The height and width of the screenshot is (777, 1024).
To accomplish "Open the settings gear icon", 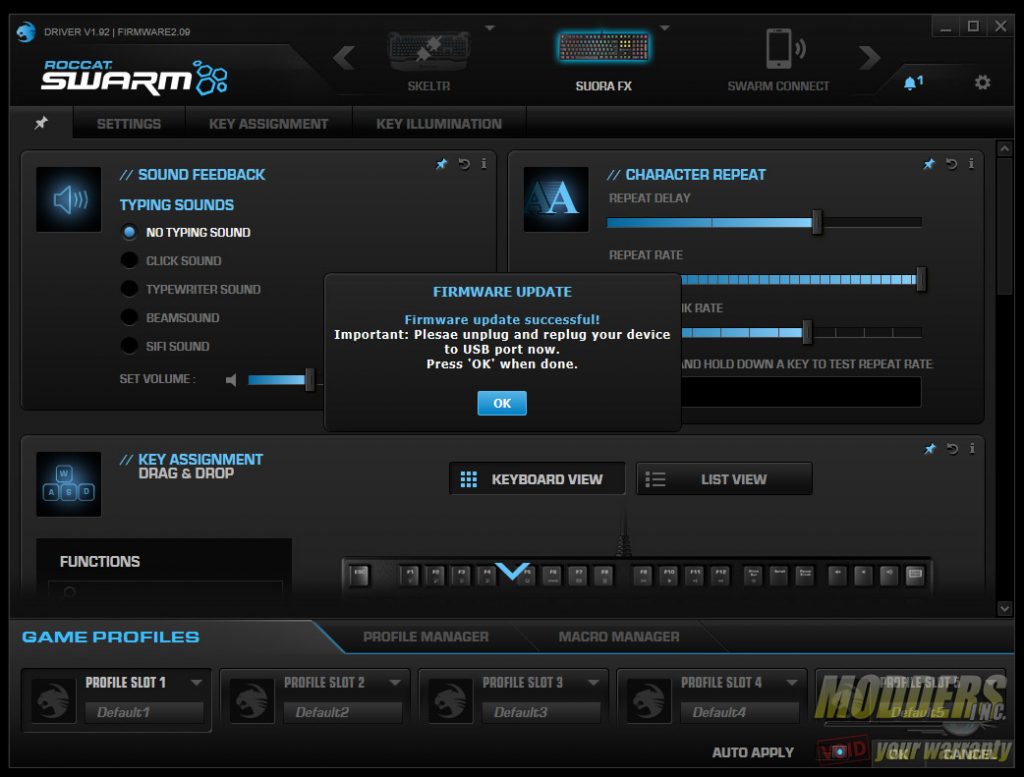I will point(982,82).
